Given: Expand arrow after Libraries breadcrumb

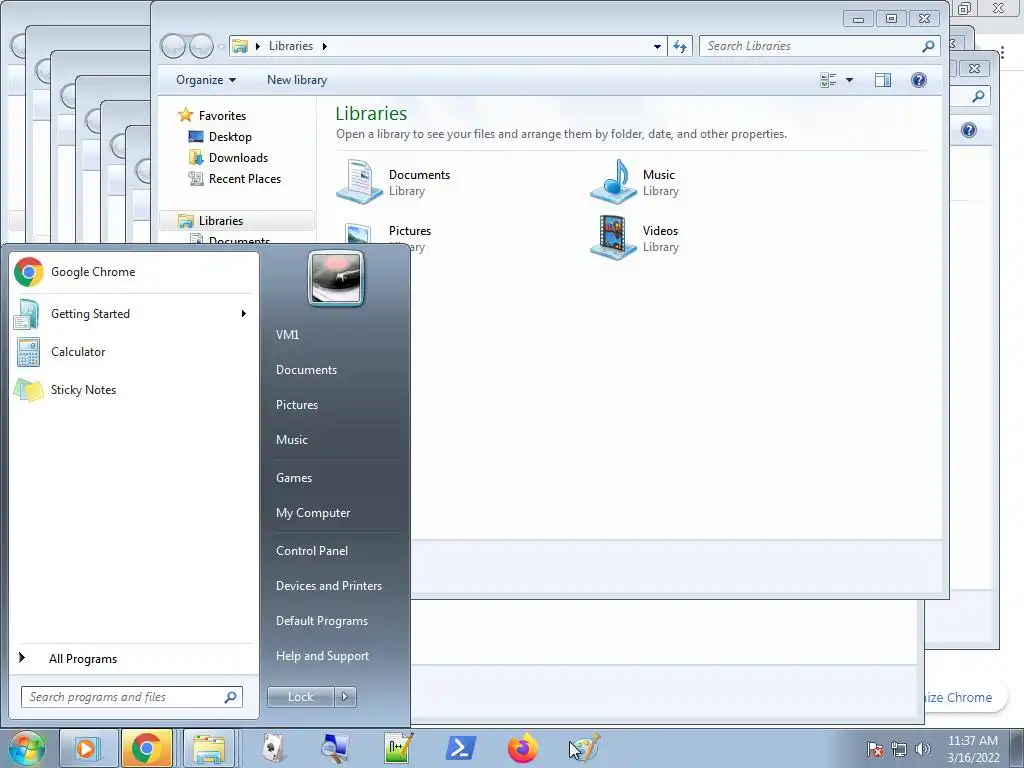Looking at the screenshot, I should (x=325, y=46).
